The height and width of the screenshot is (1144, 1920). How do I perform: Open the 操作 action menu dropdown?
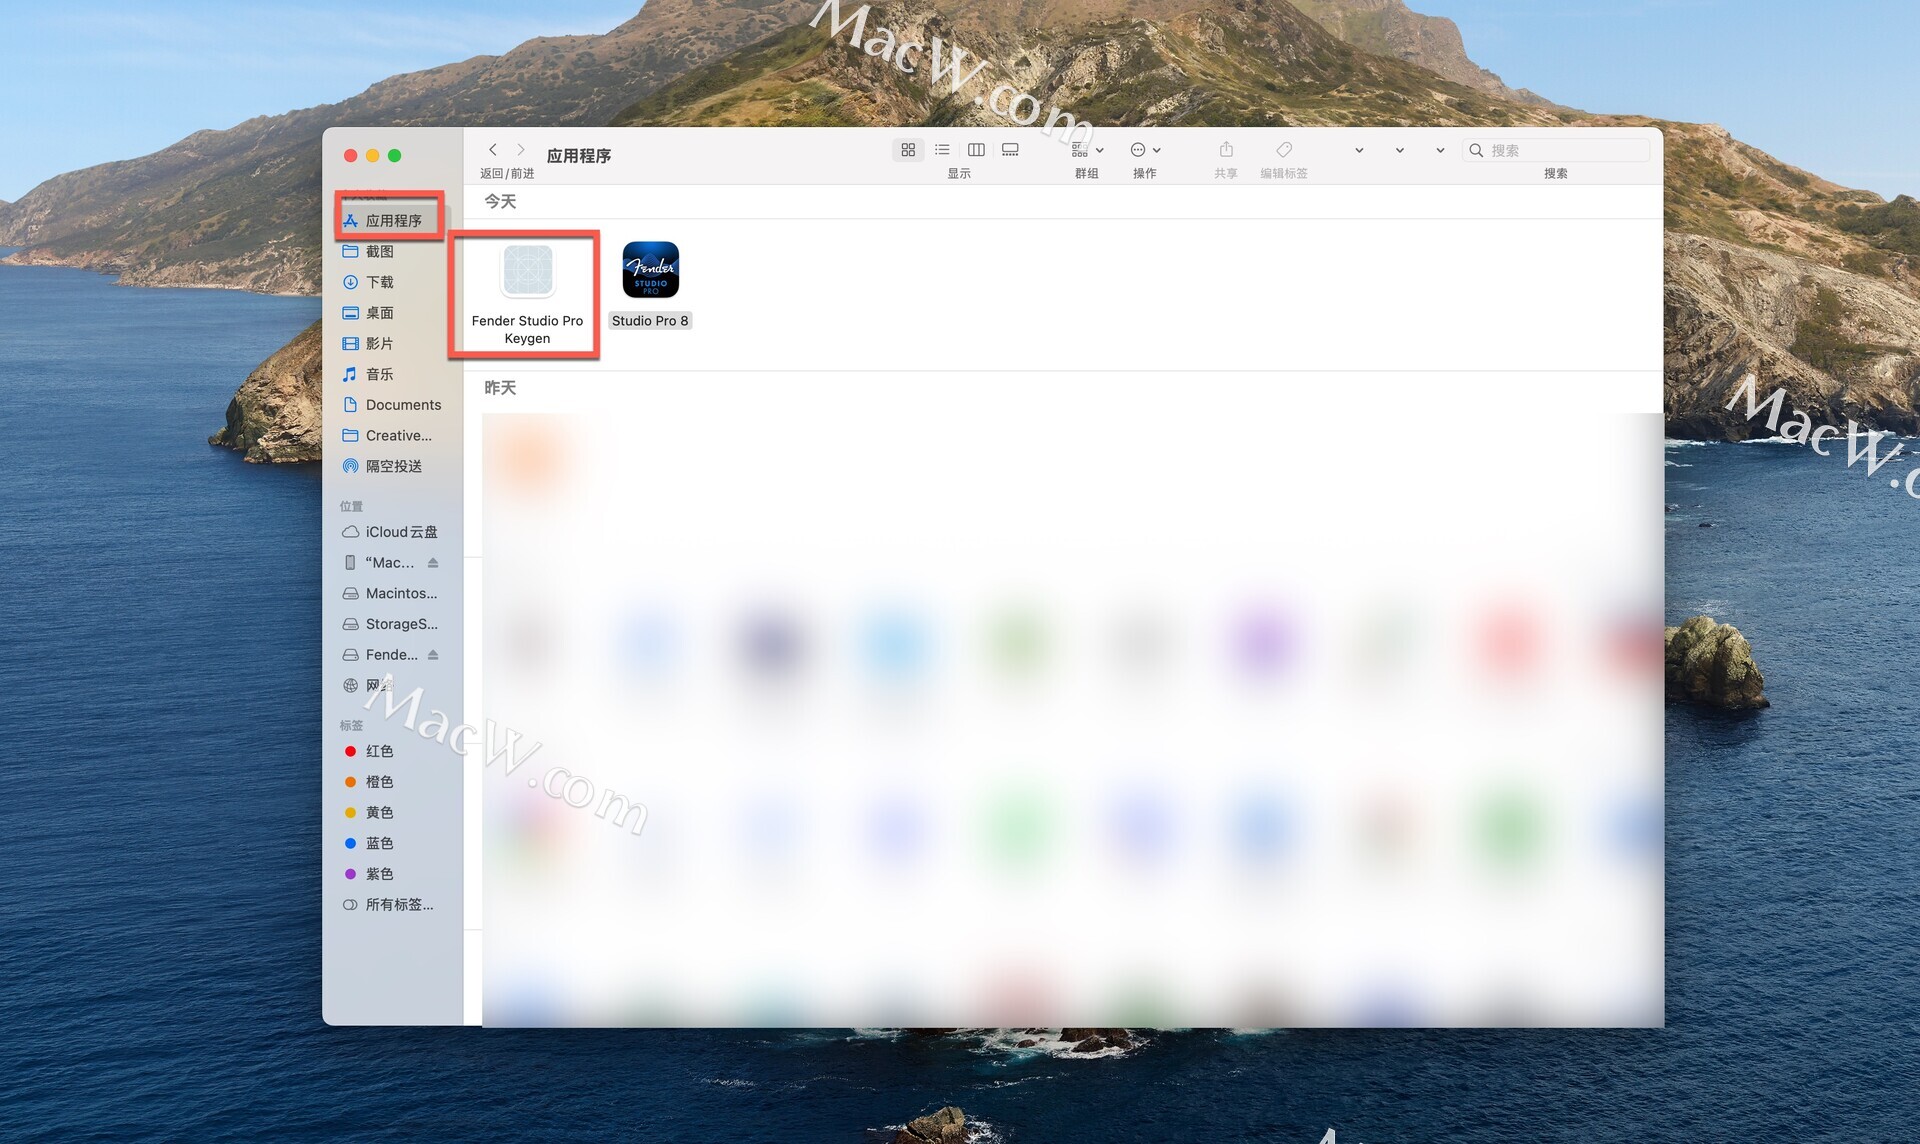1145,150
